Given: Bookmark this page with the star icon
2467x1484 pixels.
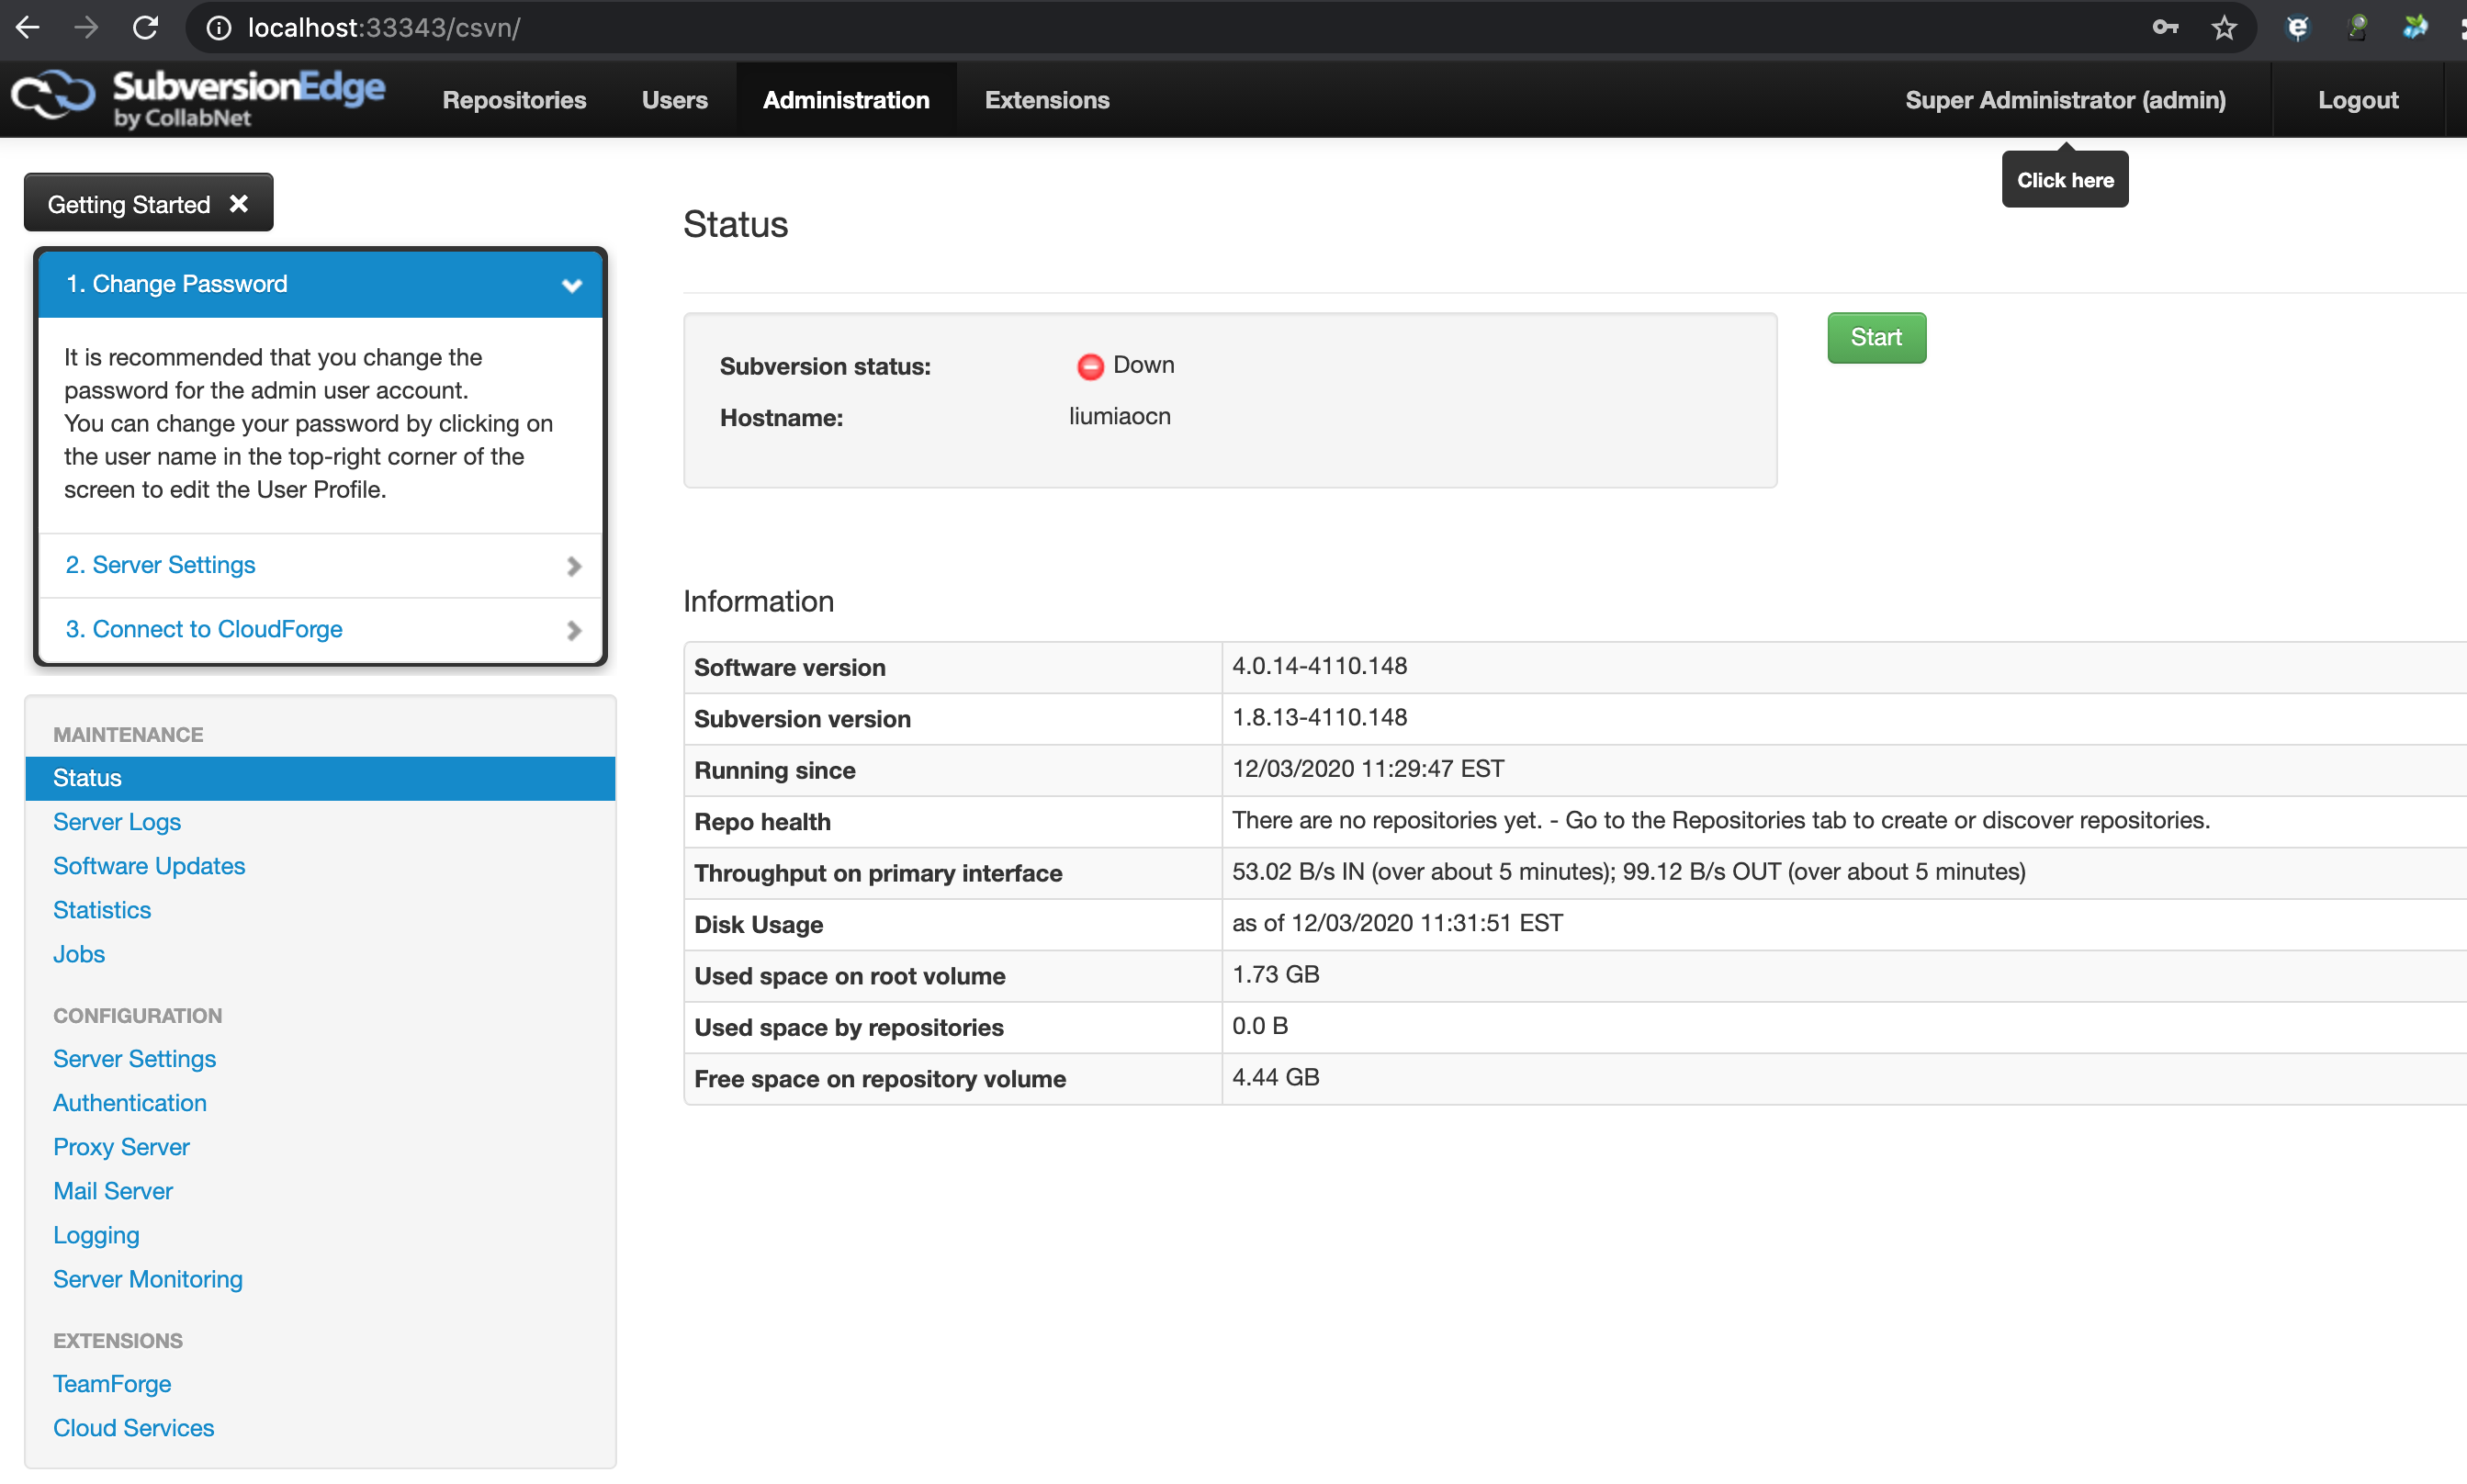Looking at the screenshot, I should click(2224, 27).
